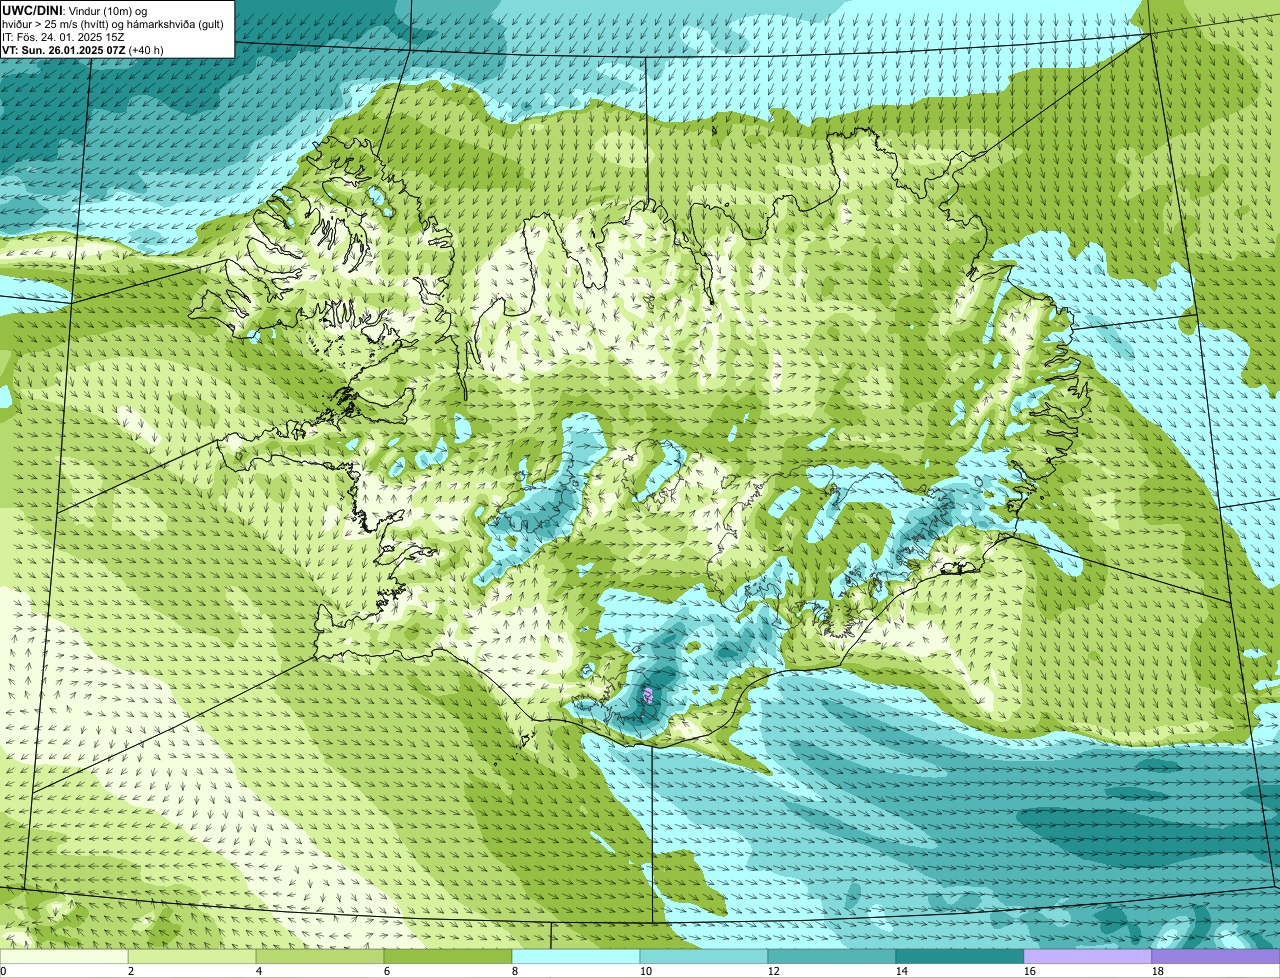Click the 0–2 m/s palest legend color
The height and width of the screenshot is (978, 1280).
coord(64,957)
